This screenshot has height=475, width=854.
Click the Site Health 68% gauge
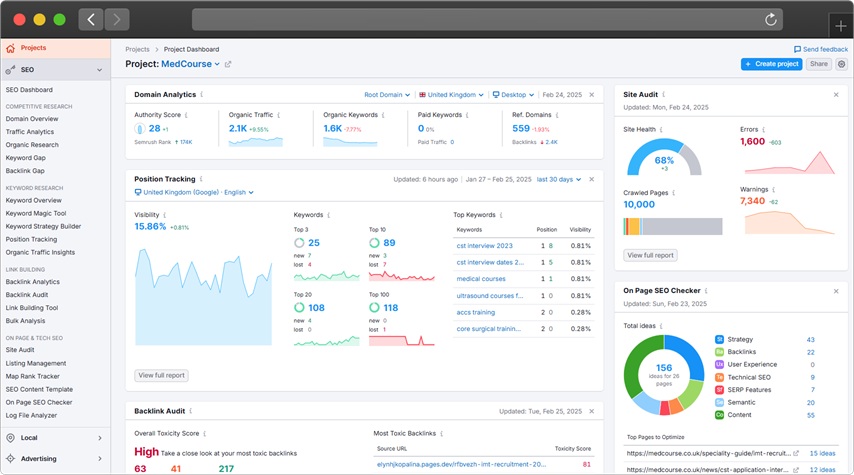(x=664, y=158)
